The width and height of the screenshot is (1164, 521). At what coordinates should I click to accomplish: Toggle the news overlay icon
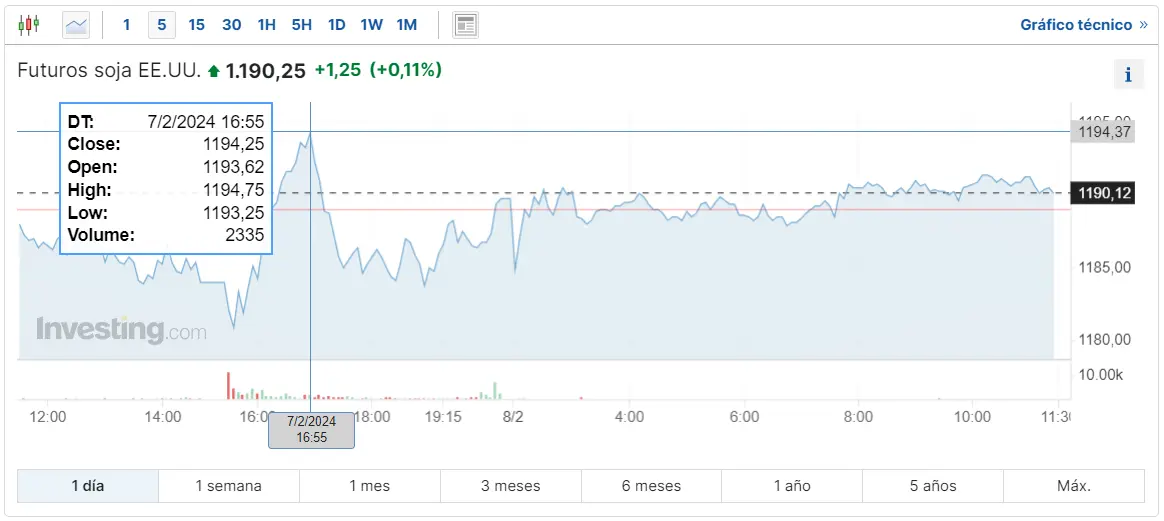[465, 24]
